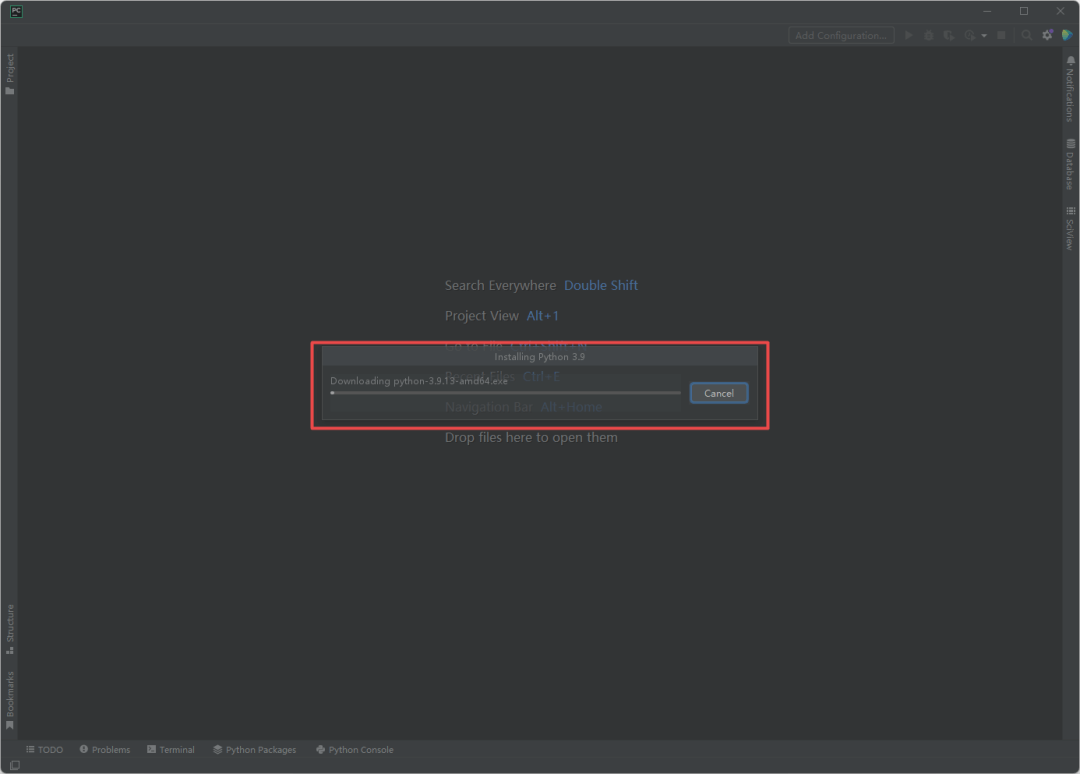The height and width of the screenshot is (774, 1080).
Task: Expand the Profile run options dropdown arrow
Action: (984, 35)
